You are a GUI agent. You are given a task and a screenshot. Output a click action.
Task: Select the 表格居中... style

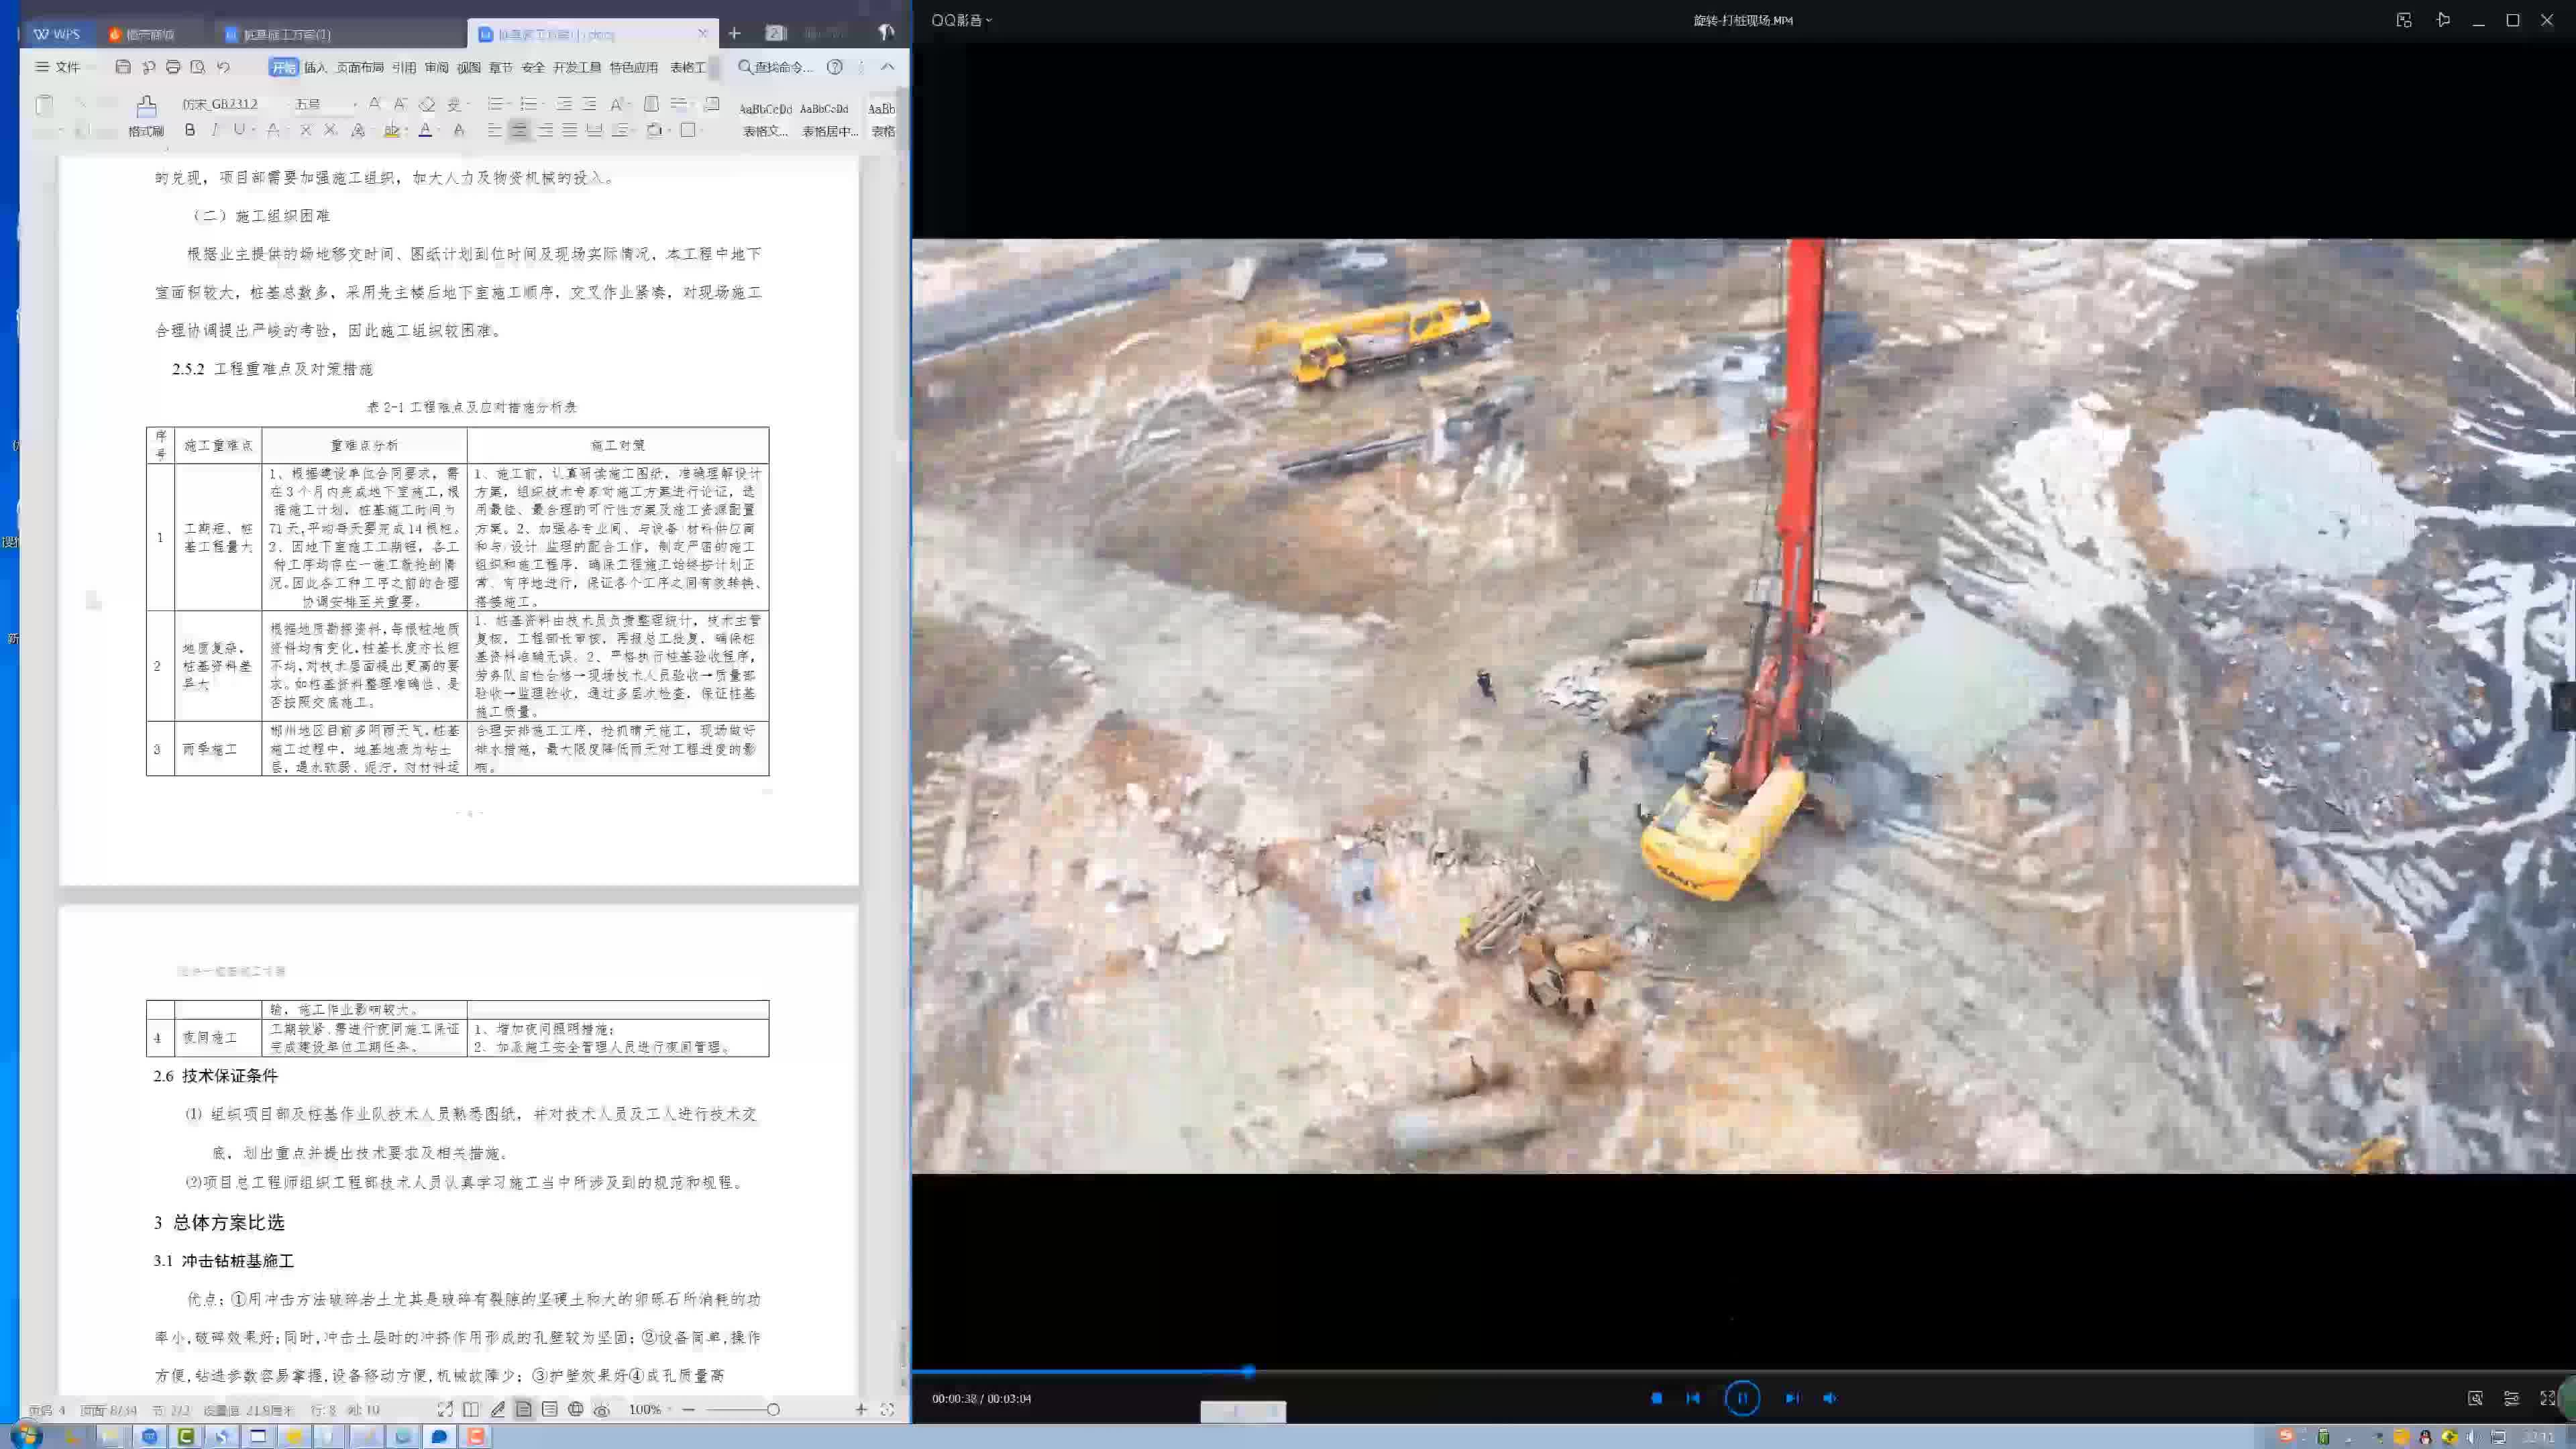click(829, 119)
